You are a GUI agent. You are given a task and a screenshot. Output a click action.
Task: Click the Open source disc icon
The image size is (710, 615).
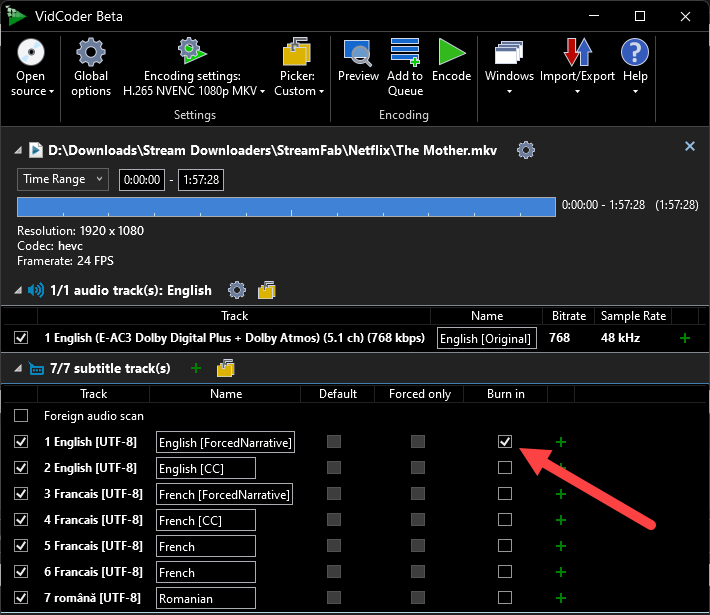pyautogui.click(x=31, y=53)
